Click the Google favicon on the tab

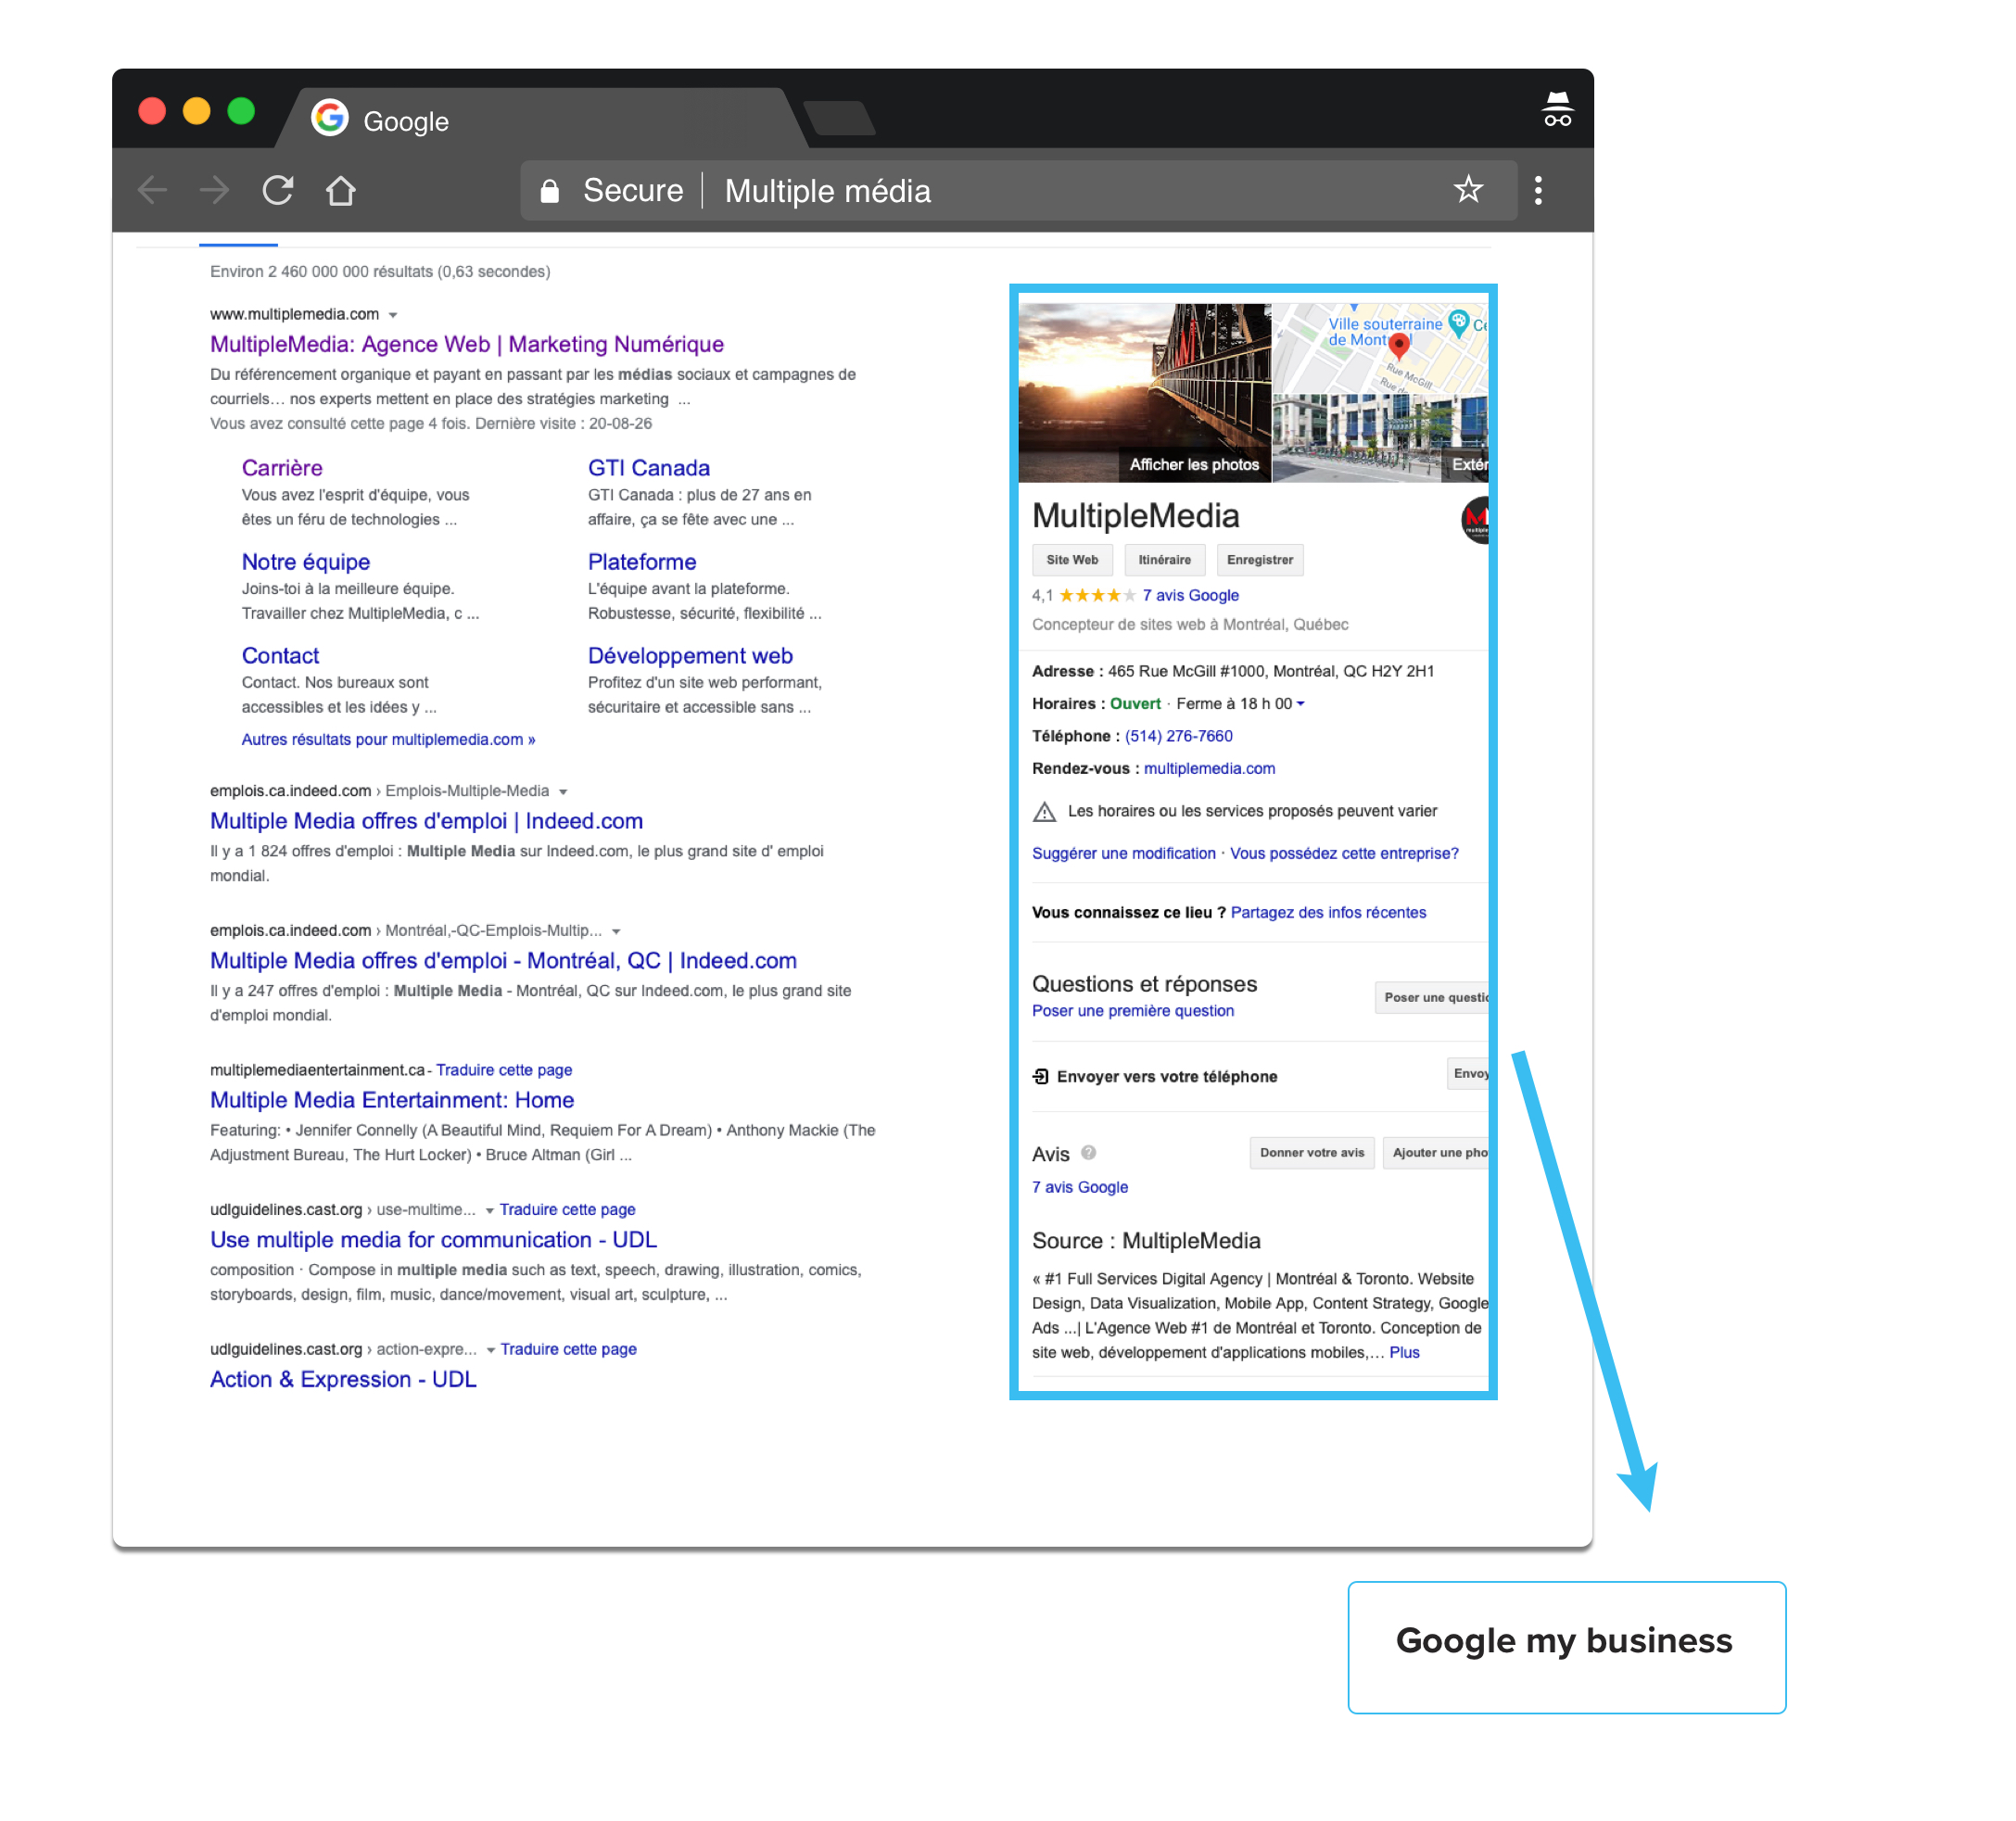pyautogui.click(x=329, y=118)
